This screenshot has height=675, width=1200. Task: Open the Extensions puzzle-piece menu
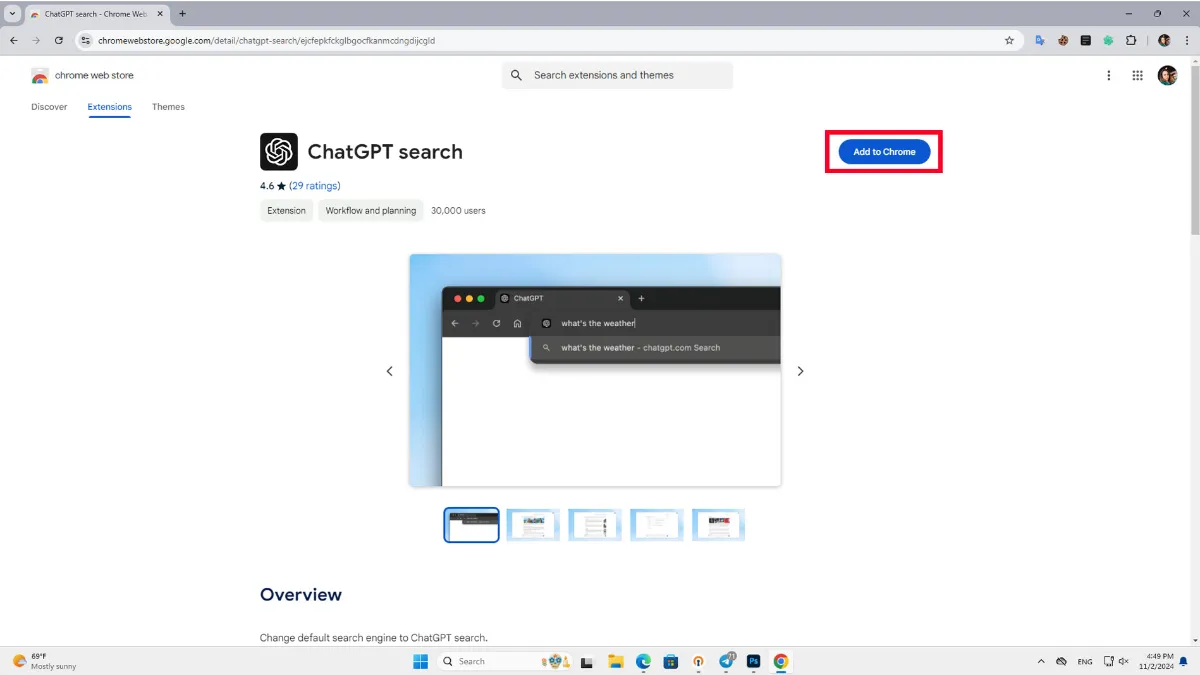tap(1131, 41)
